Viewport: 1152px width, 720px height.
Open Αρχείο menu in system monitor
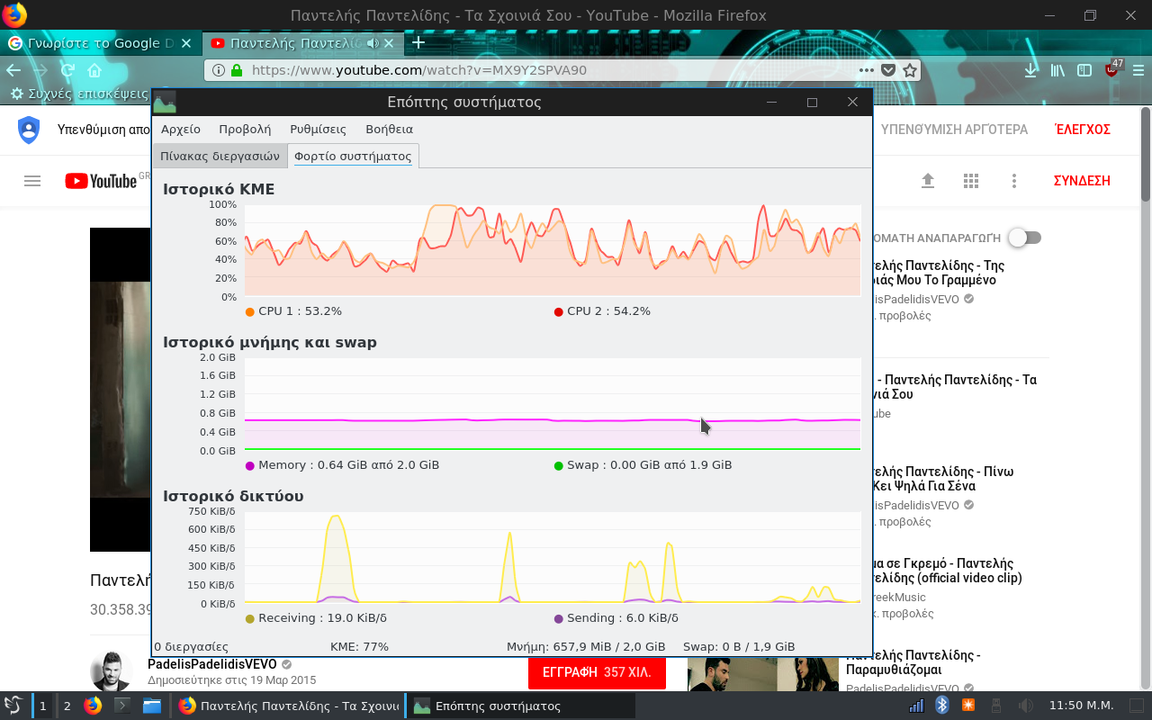coord(181,129)
